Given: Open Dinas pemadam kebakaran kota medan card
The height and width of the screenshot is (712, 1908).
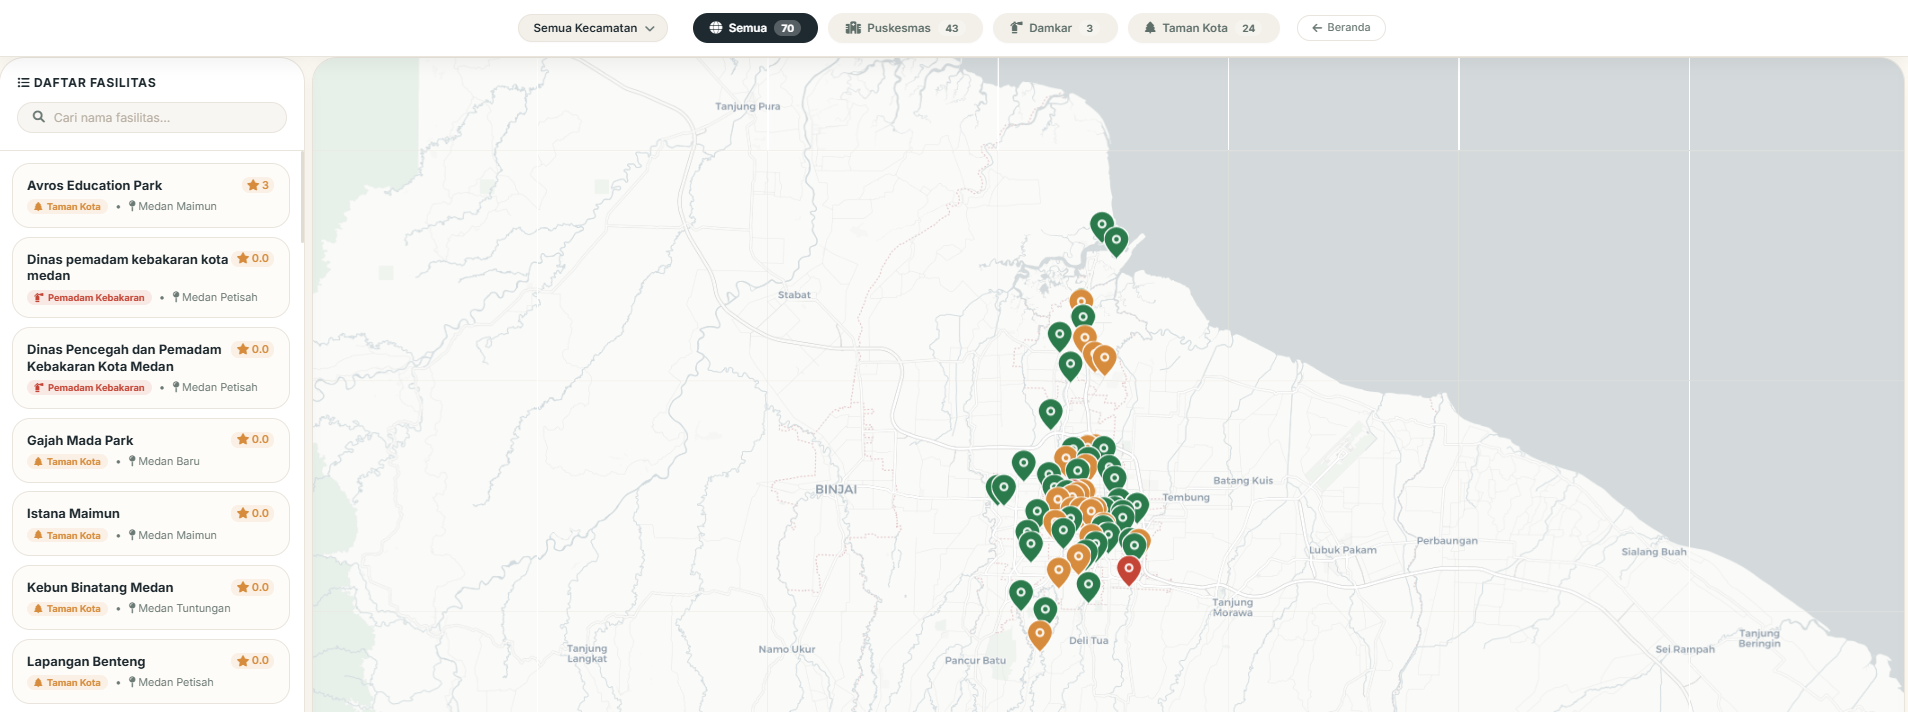Looking at the screenshot, I should tap(151, 277).
